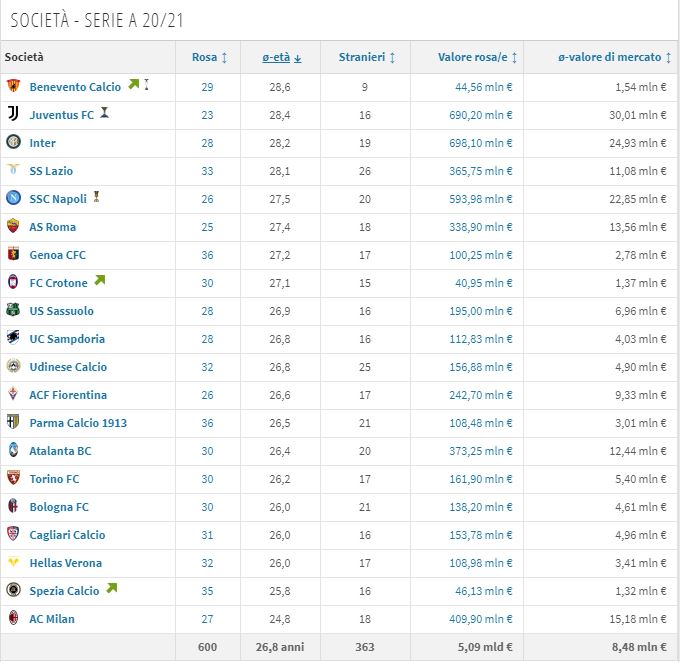Open Inter's squad value 698,10 mln €
The width and height of the screenshot is (680, 662).
[481, 143]
